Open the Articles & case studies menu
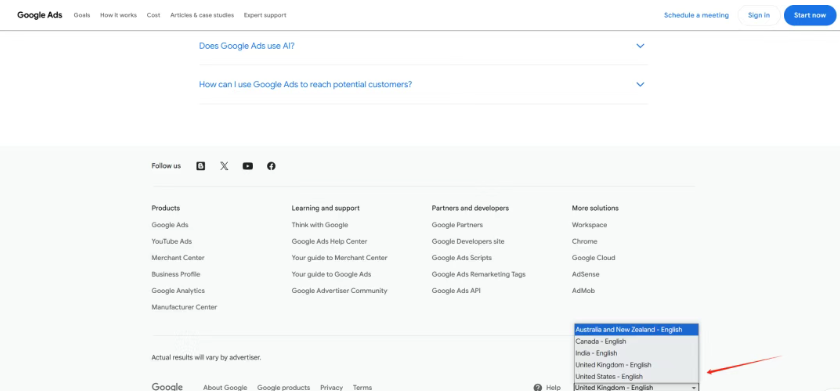The height and width of the screenshot is (391, 840). coord(202,16)
